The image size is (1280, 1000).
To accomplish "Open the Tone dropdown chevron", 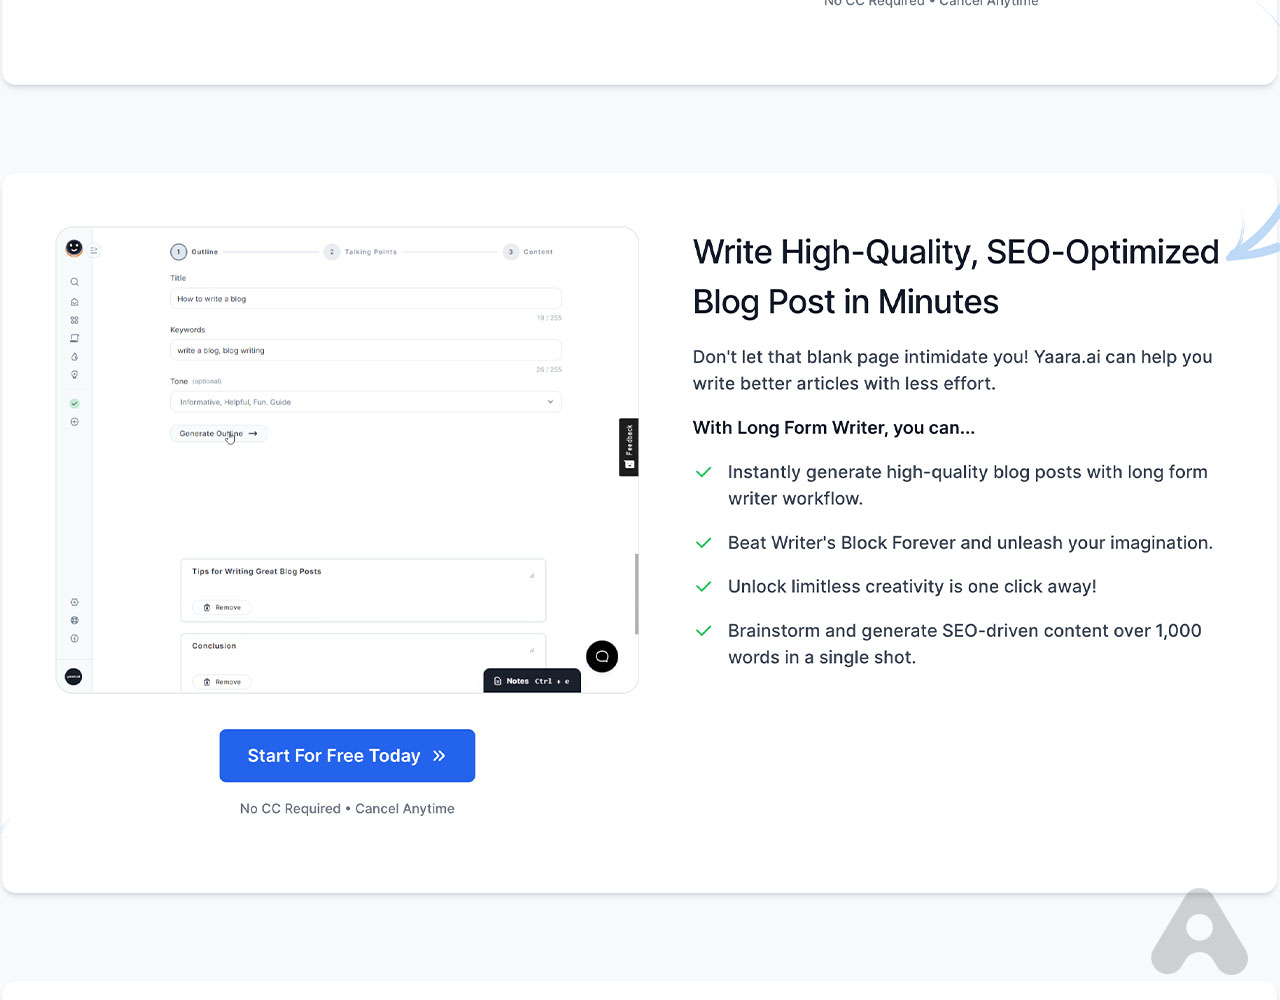I will tap(550, 402).
